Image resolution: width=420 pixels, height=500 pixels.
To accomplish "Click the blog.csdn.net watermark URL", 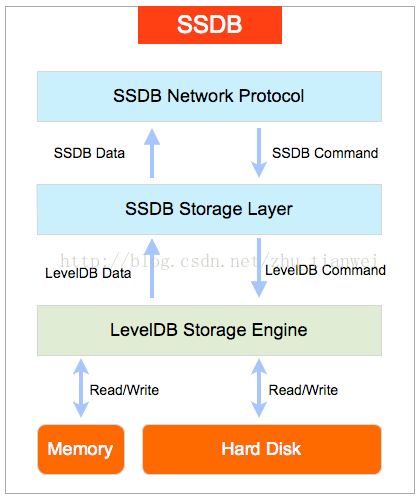I will (x=219, y=261).
